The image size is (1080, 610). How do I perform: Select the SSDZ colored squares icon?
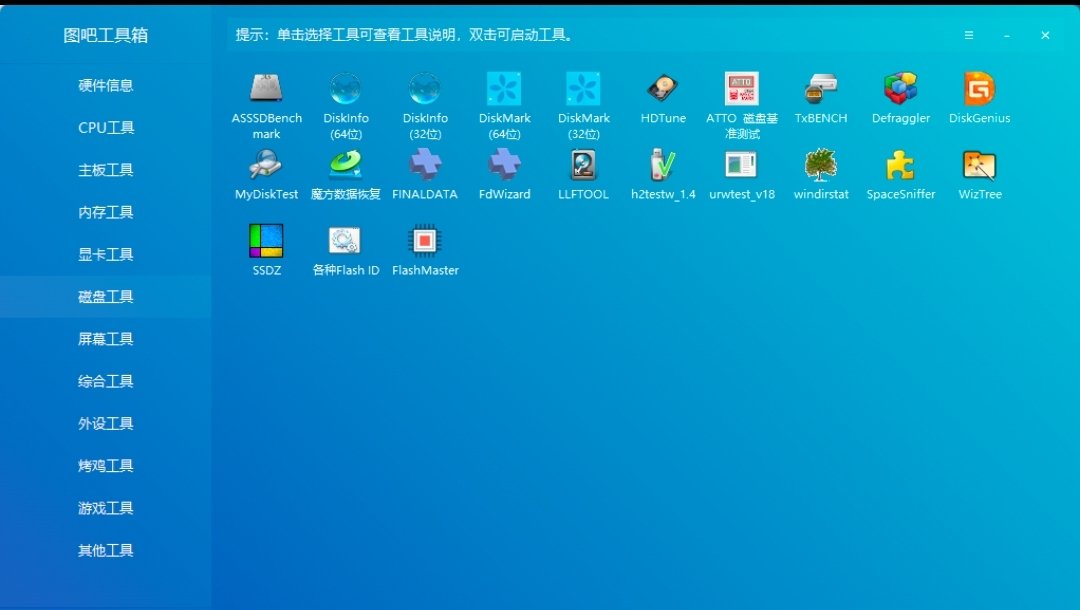[x=267, y=240]
